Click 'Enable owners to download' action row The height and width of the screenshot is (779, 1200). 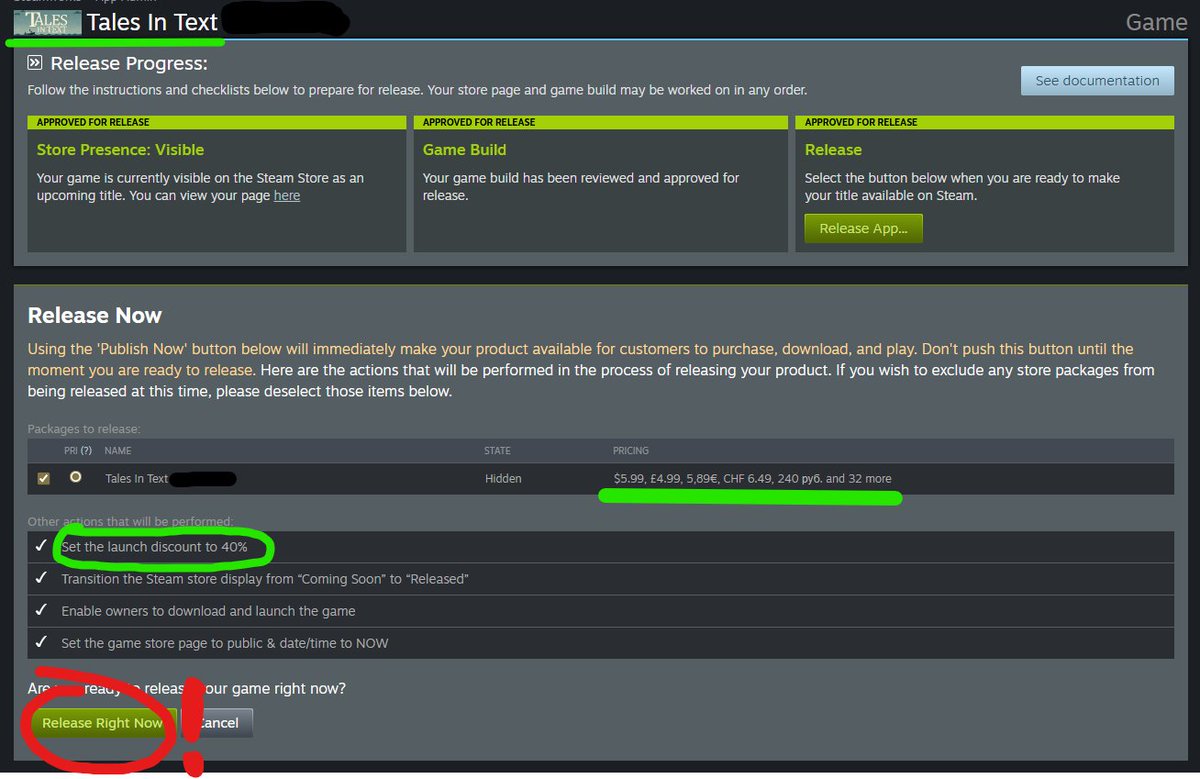pos(600,611)
